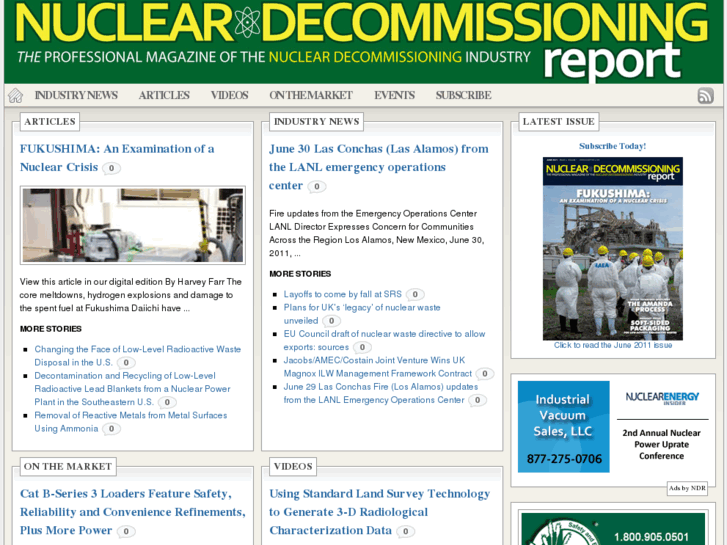The width and height of the screenshot is (727, 545).
Task: Click the Nuclear Decommissioning Report header logo
Action: 363,41
